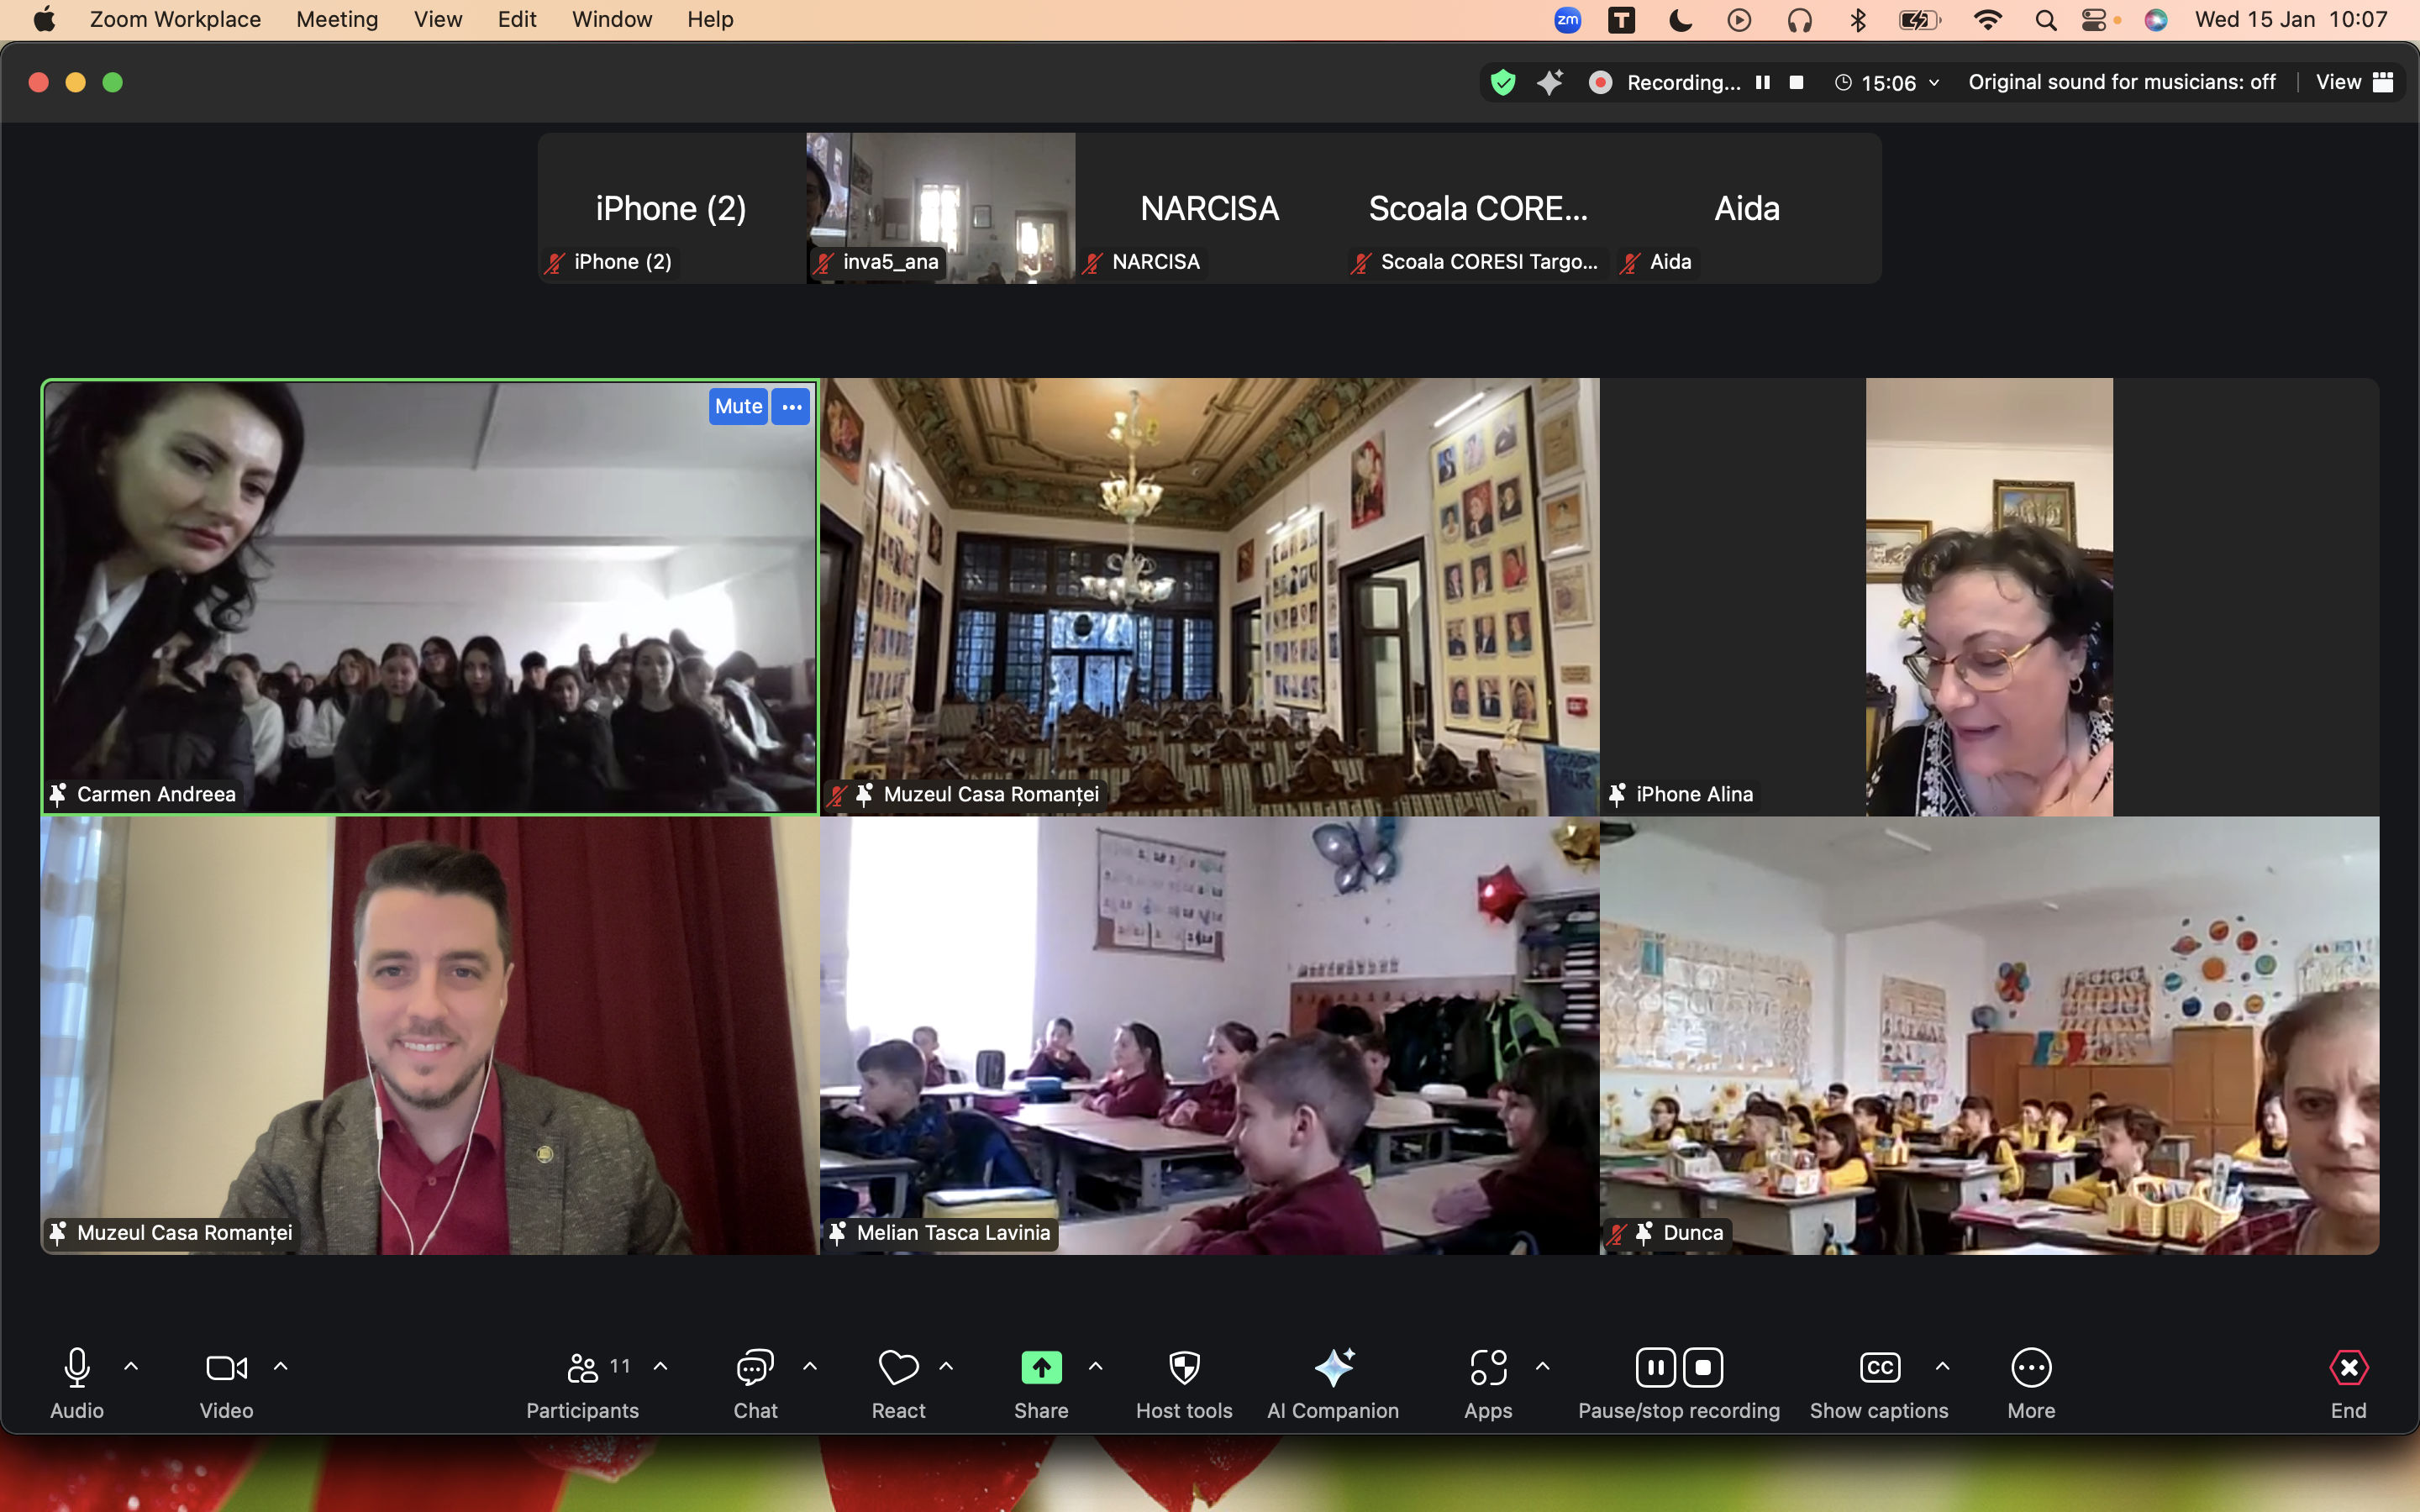
Task: Open the Chat panel
Action: click(755, 1367)
